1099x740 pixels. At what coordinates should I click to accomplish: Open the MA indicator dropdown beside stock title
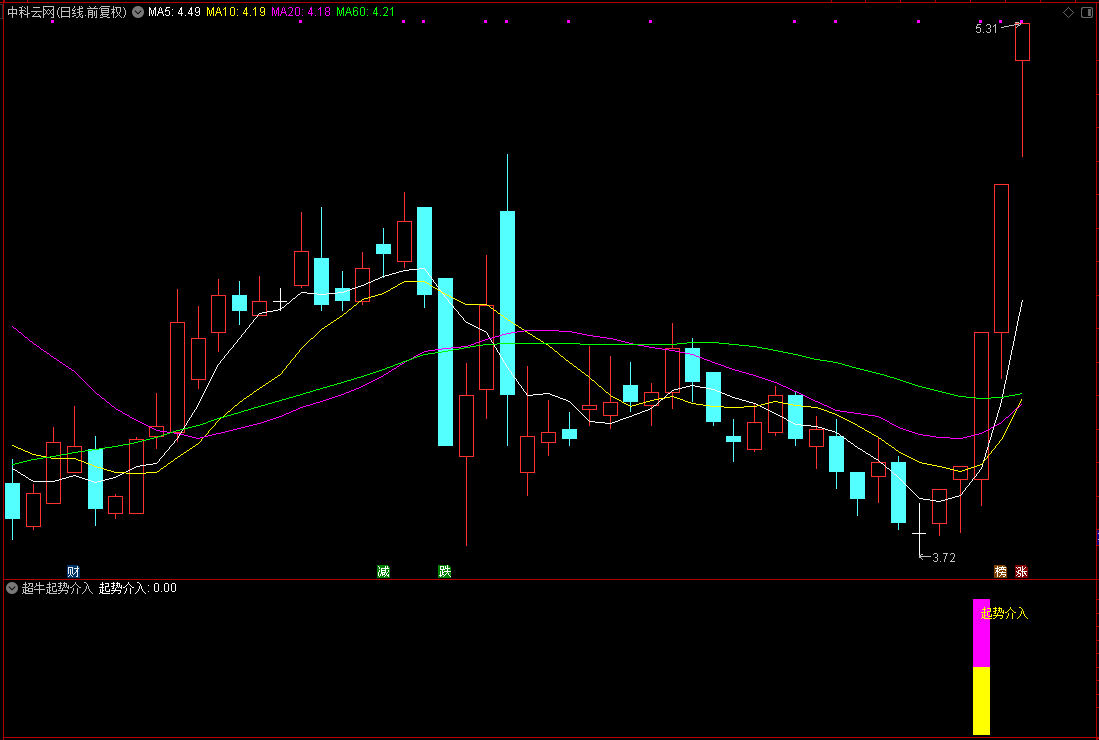tap(138, 12)
